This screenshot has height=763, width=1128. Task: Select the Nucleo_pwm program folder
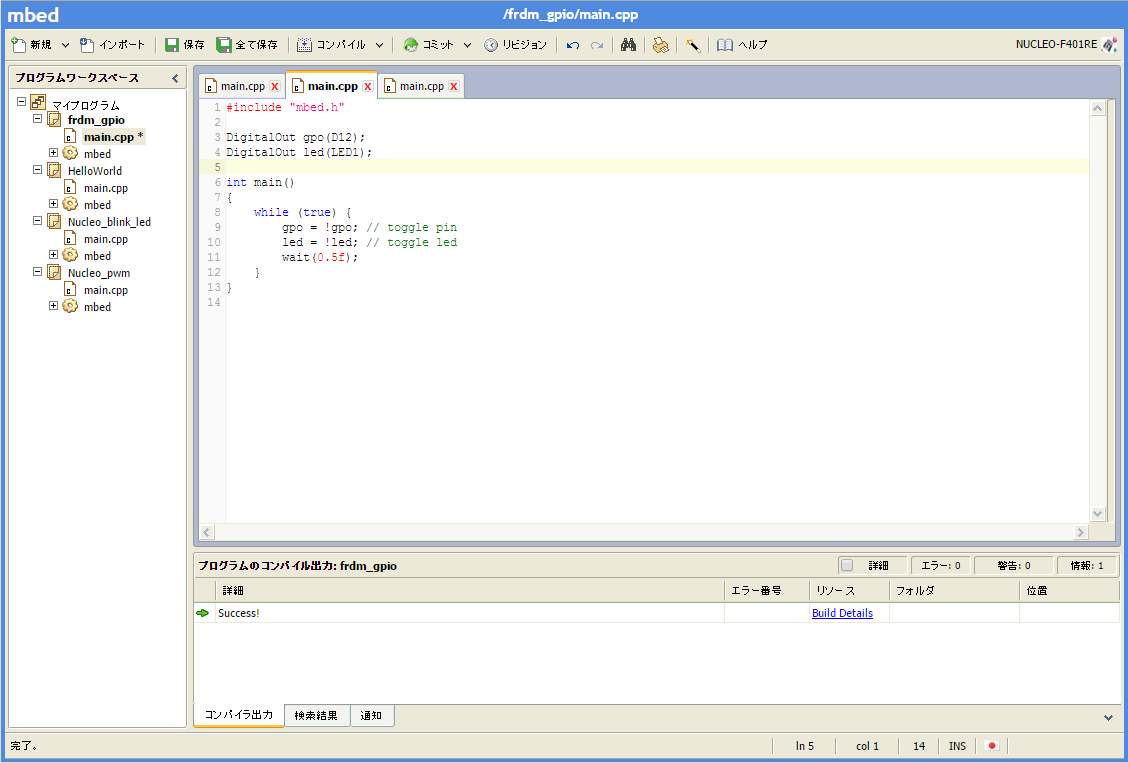pyautogui.click(x=99, y=273)
